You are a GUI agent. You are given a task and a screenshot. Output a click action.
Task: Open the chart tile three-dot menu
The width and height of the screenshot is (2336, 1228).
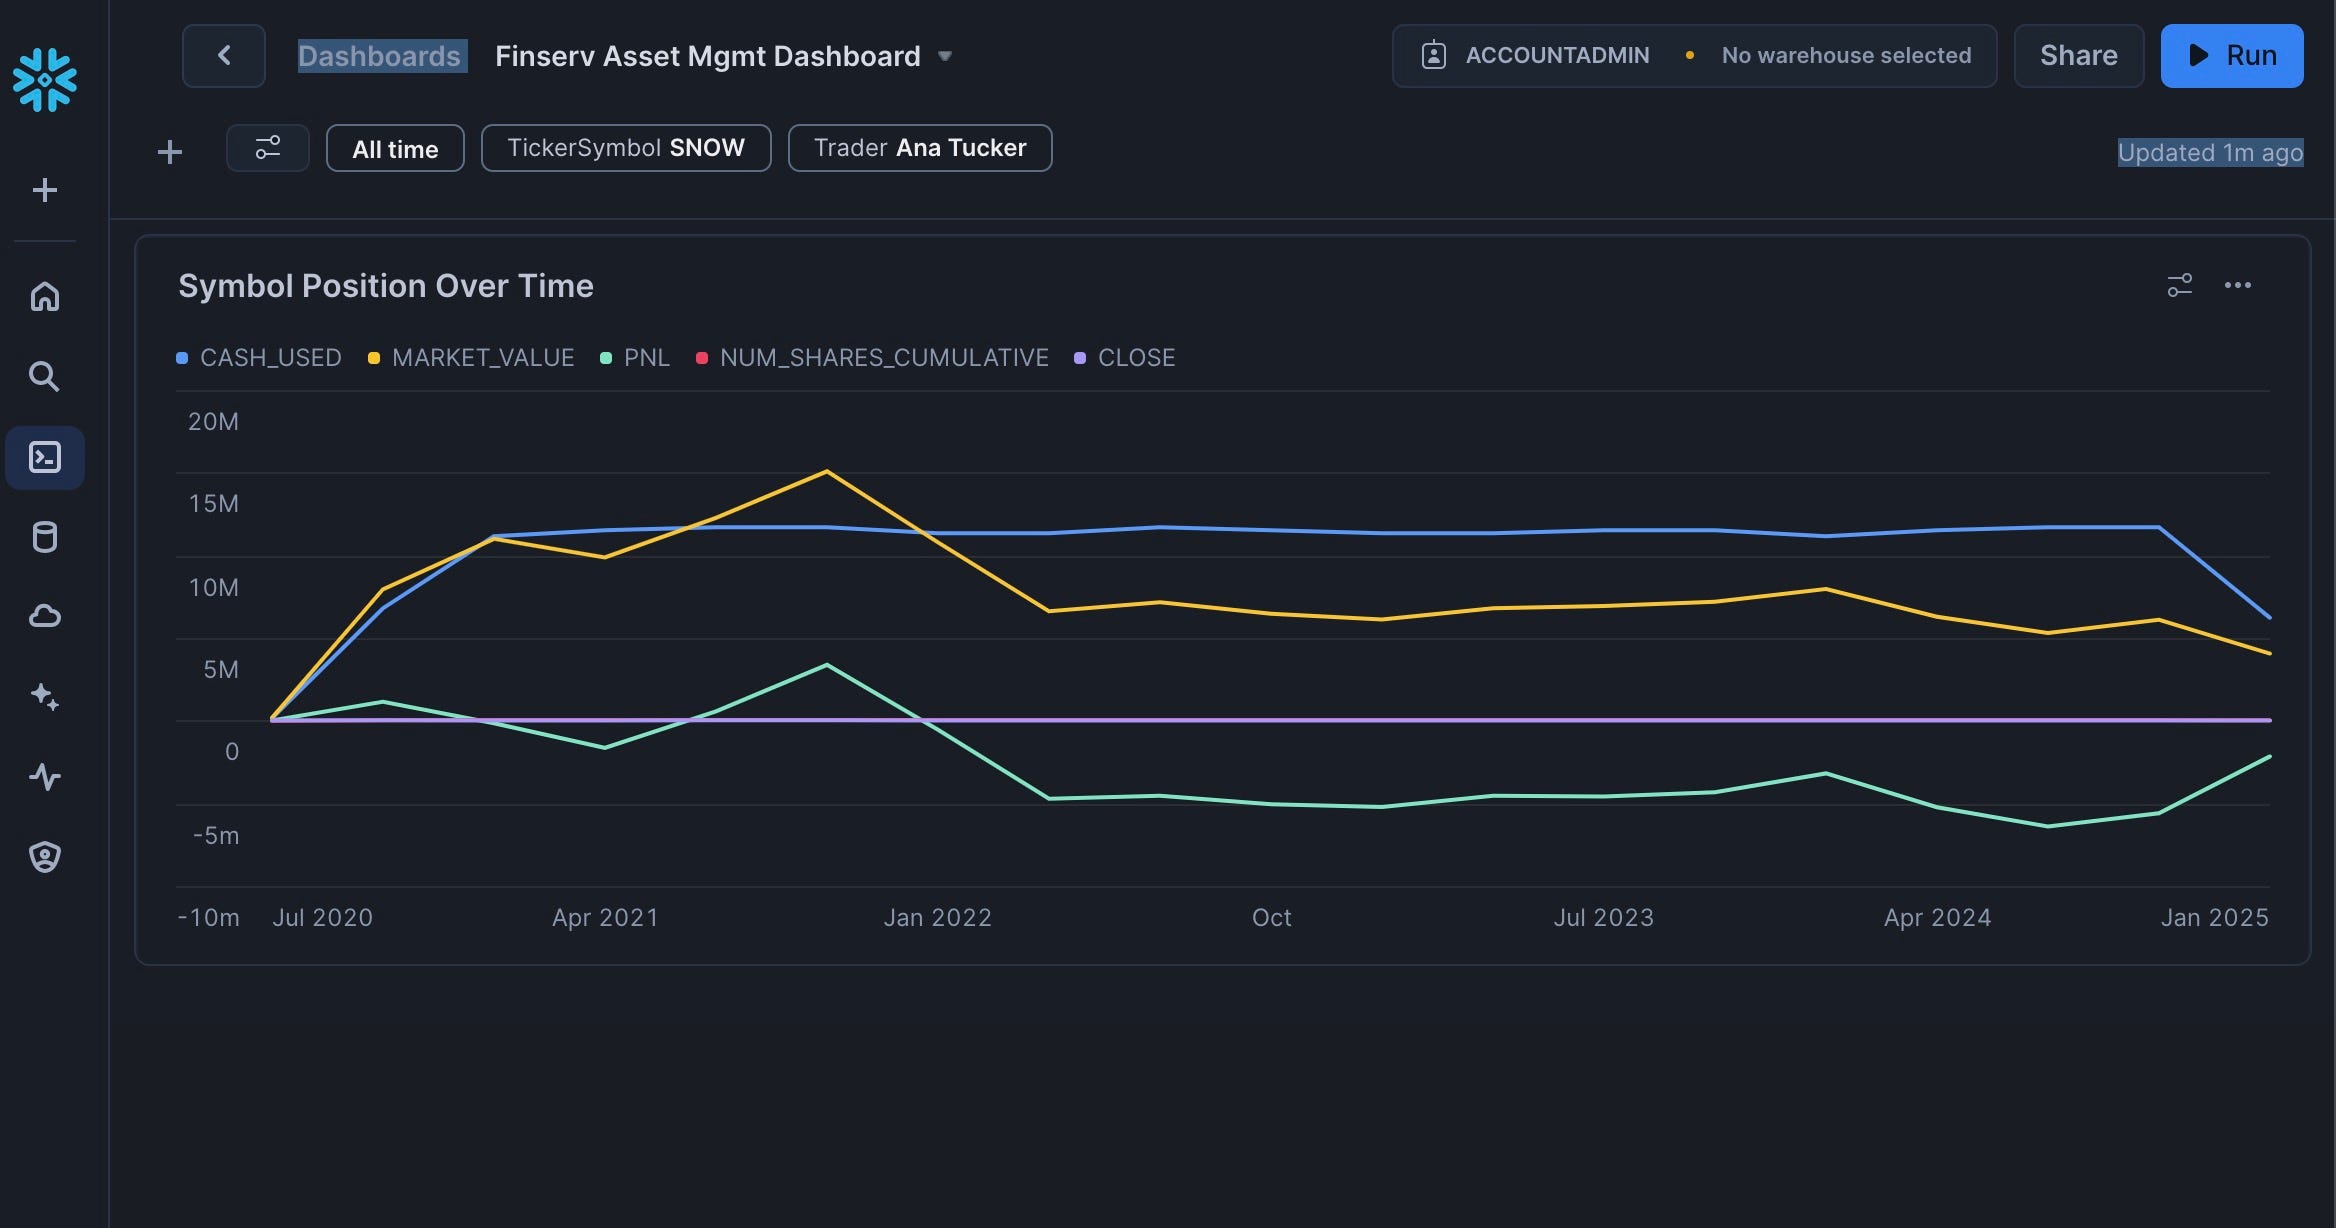[2237, 286]
